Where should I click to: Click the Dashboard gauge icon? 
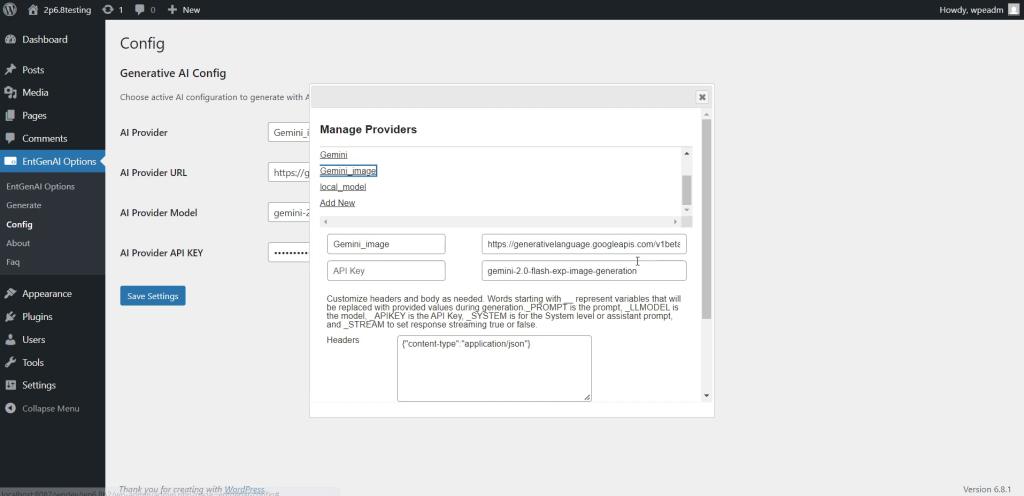pyautogui.click(x=10, y=40)
